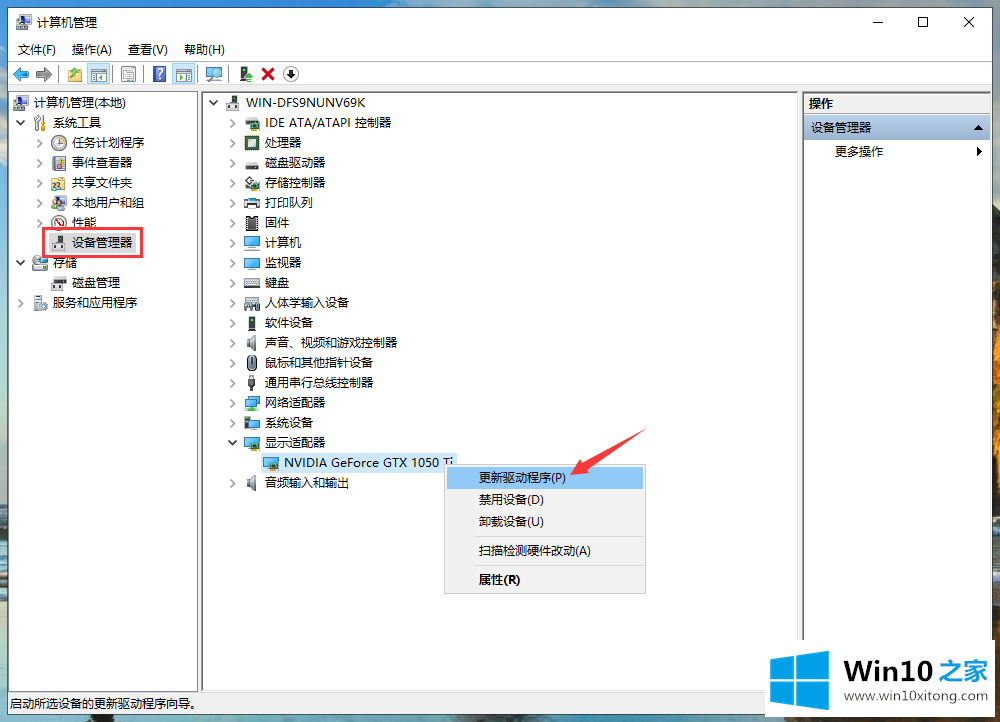Select the 键盘 device category

(277, 283)
